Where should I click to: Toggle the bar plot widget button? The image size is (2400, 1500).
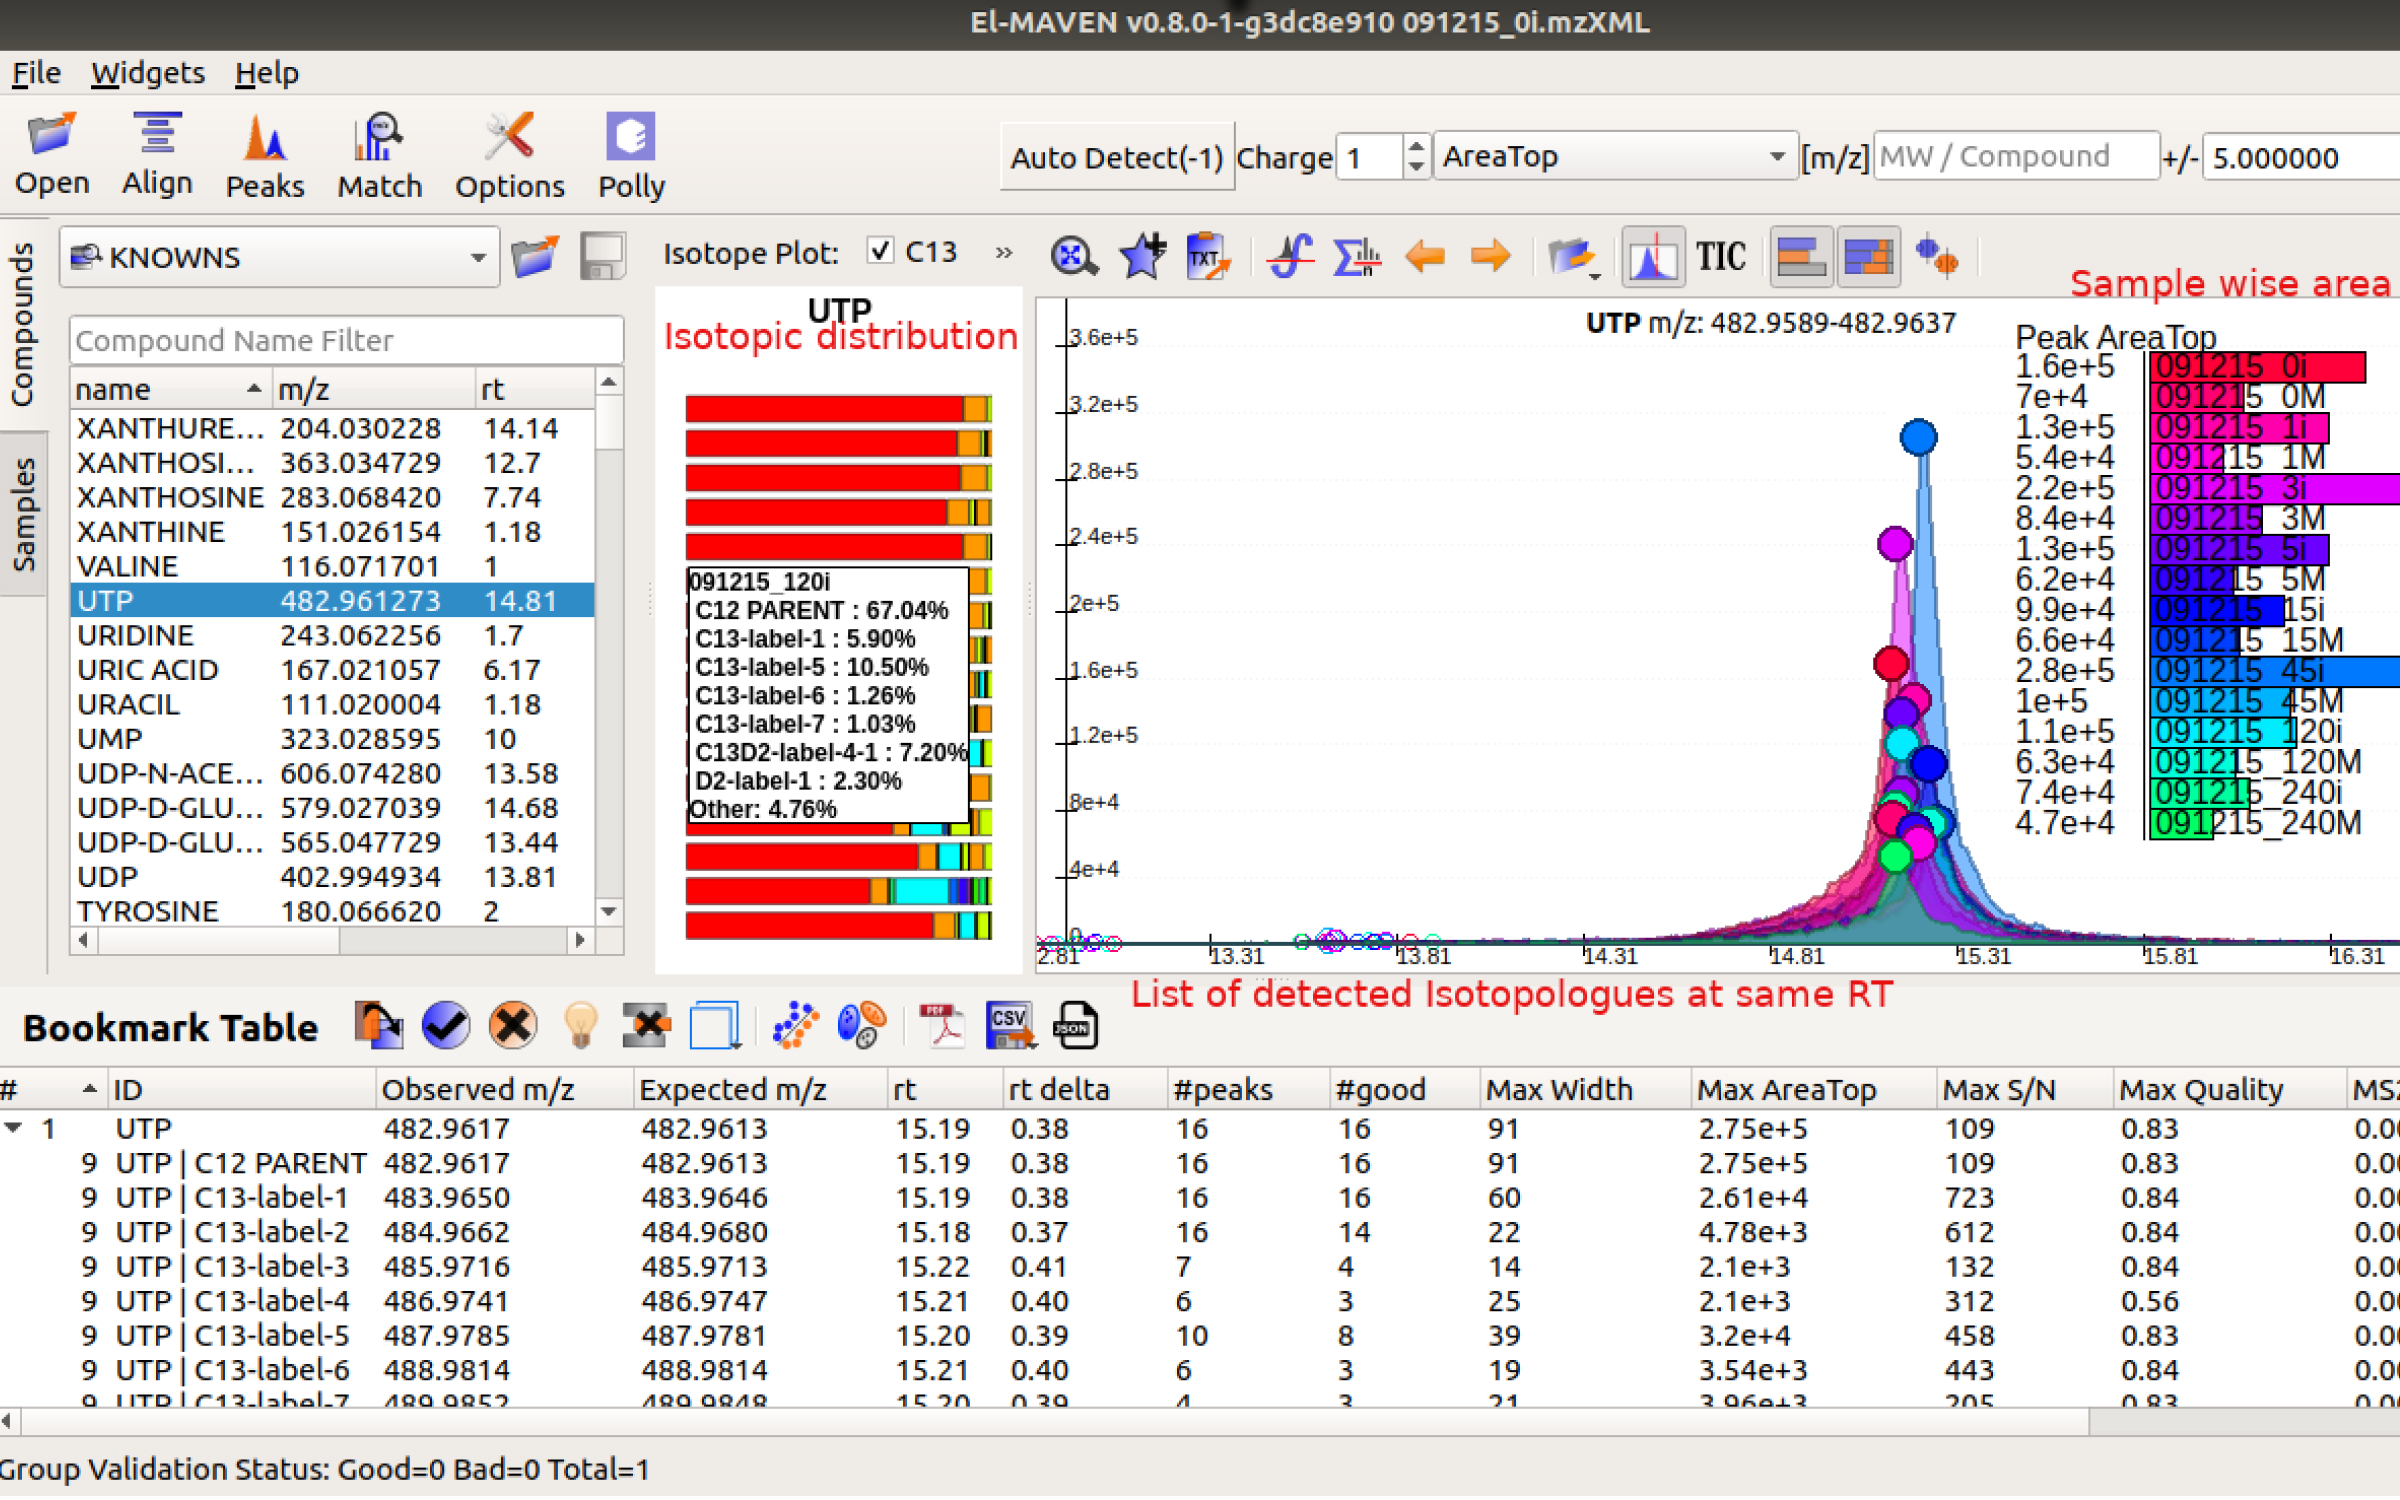tap(1800, 257)
